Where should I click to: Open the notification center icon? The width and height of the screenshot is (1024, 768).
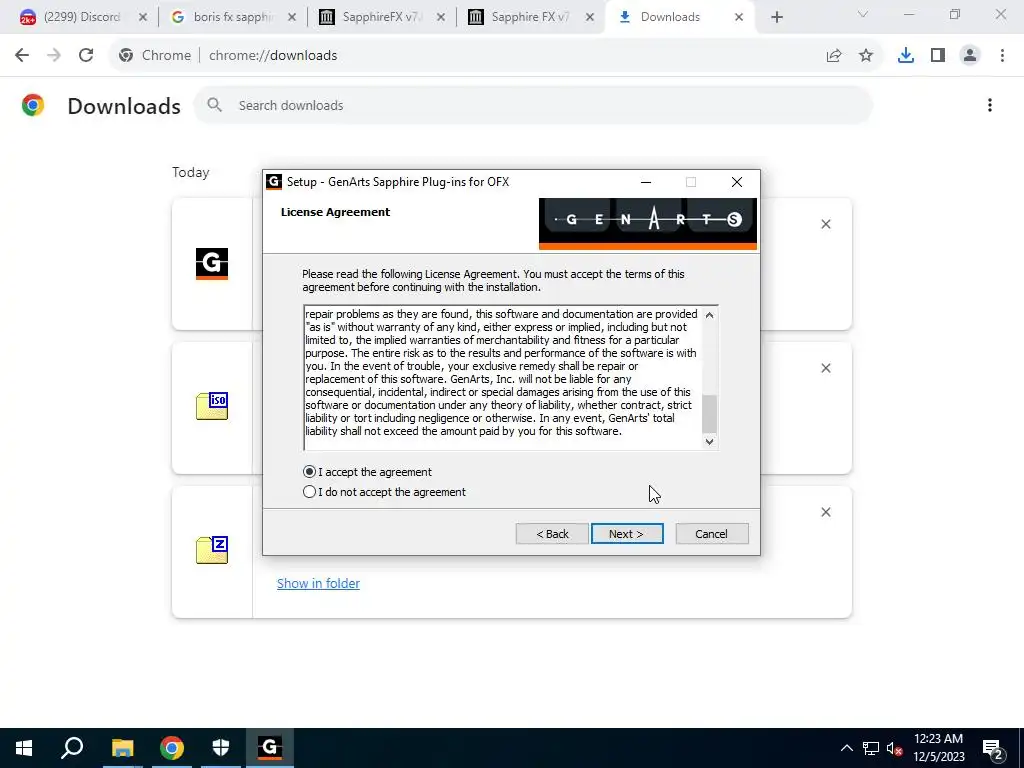tap(993, 748)
